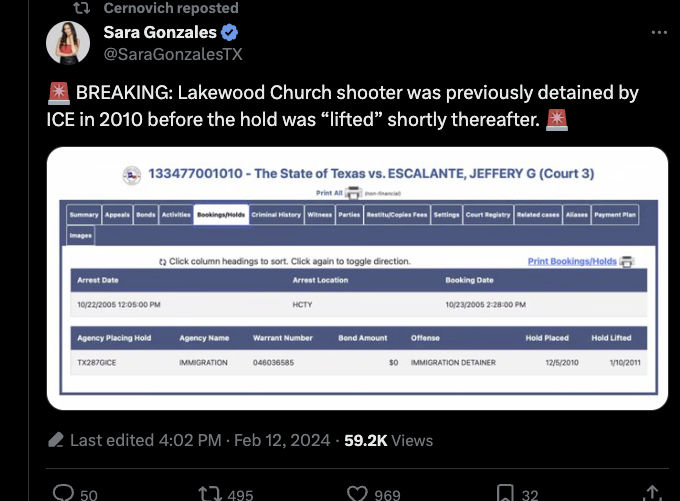Click the warrant number 046036585
Image resolution: width=680 pixels, height=501 pixels.
coord(273,363)
